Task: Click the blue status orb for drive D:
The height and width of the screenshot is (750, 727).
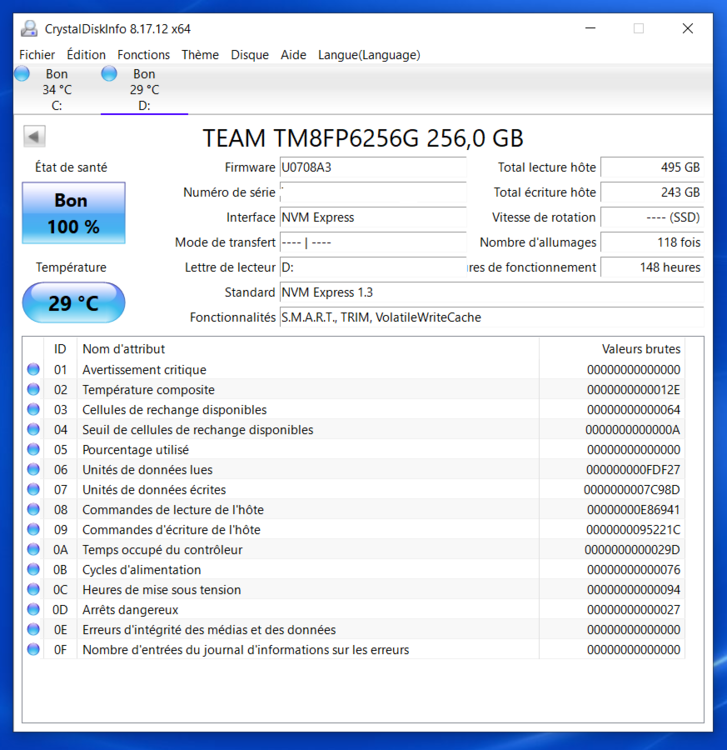Action: tap(109, 74)
